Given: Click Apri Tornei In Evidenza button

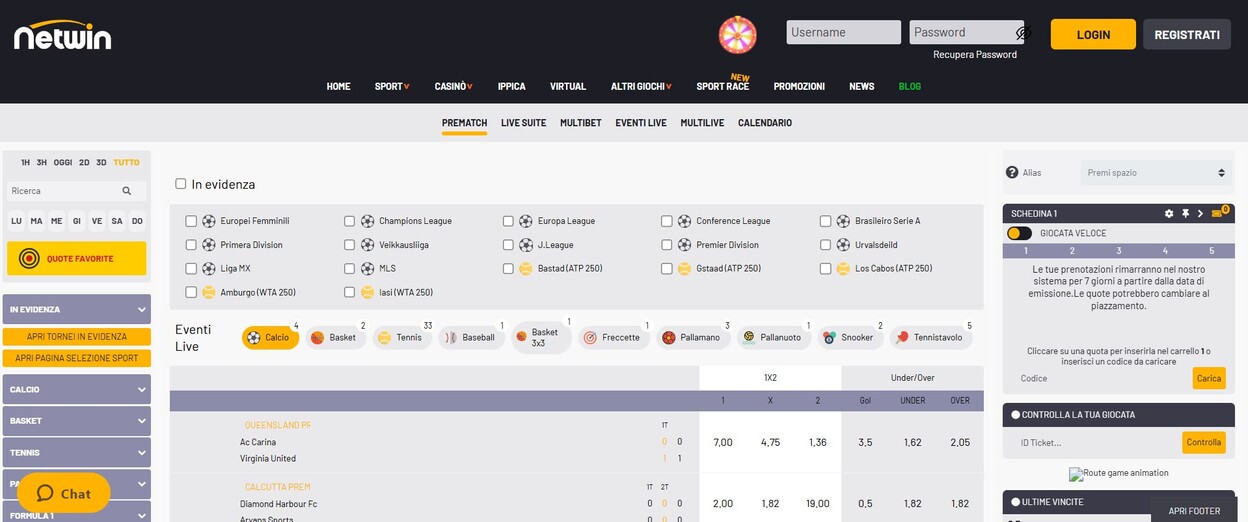Looking at the screenshot, I should point(77,337).
